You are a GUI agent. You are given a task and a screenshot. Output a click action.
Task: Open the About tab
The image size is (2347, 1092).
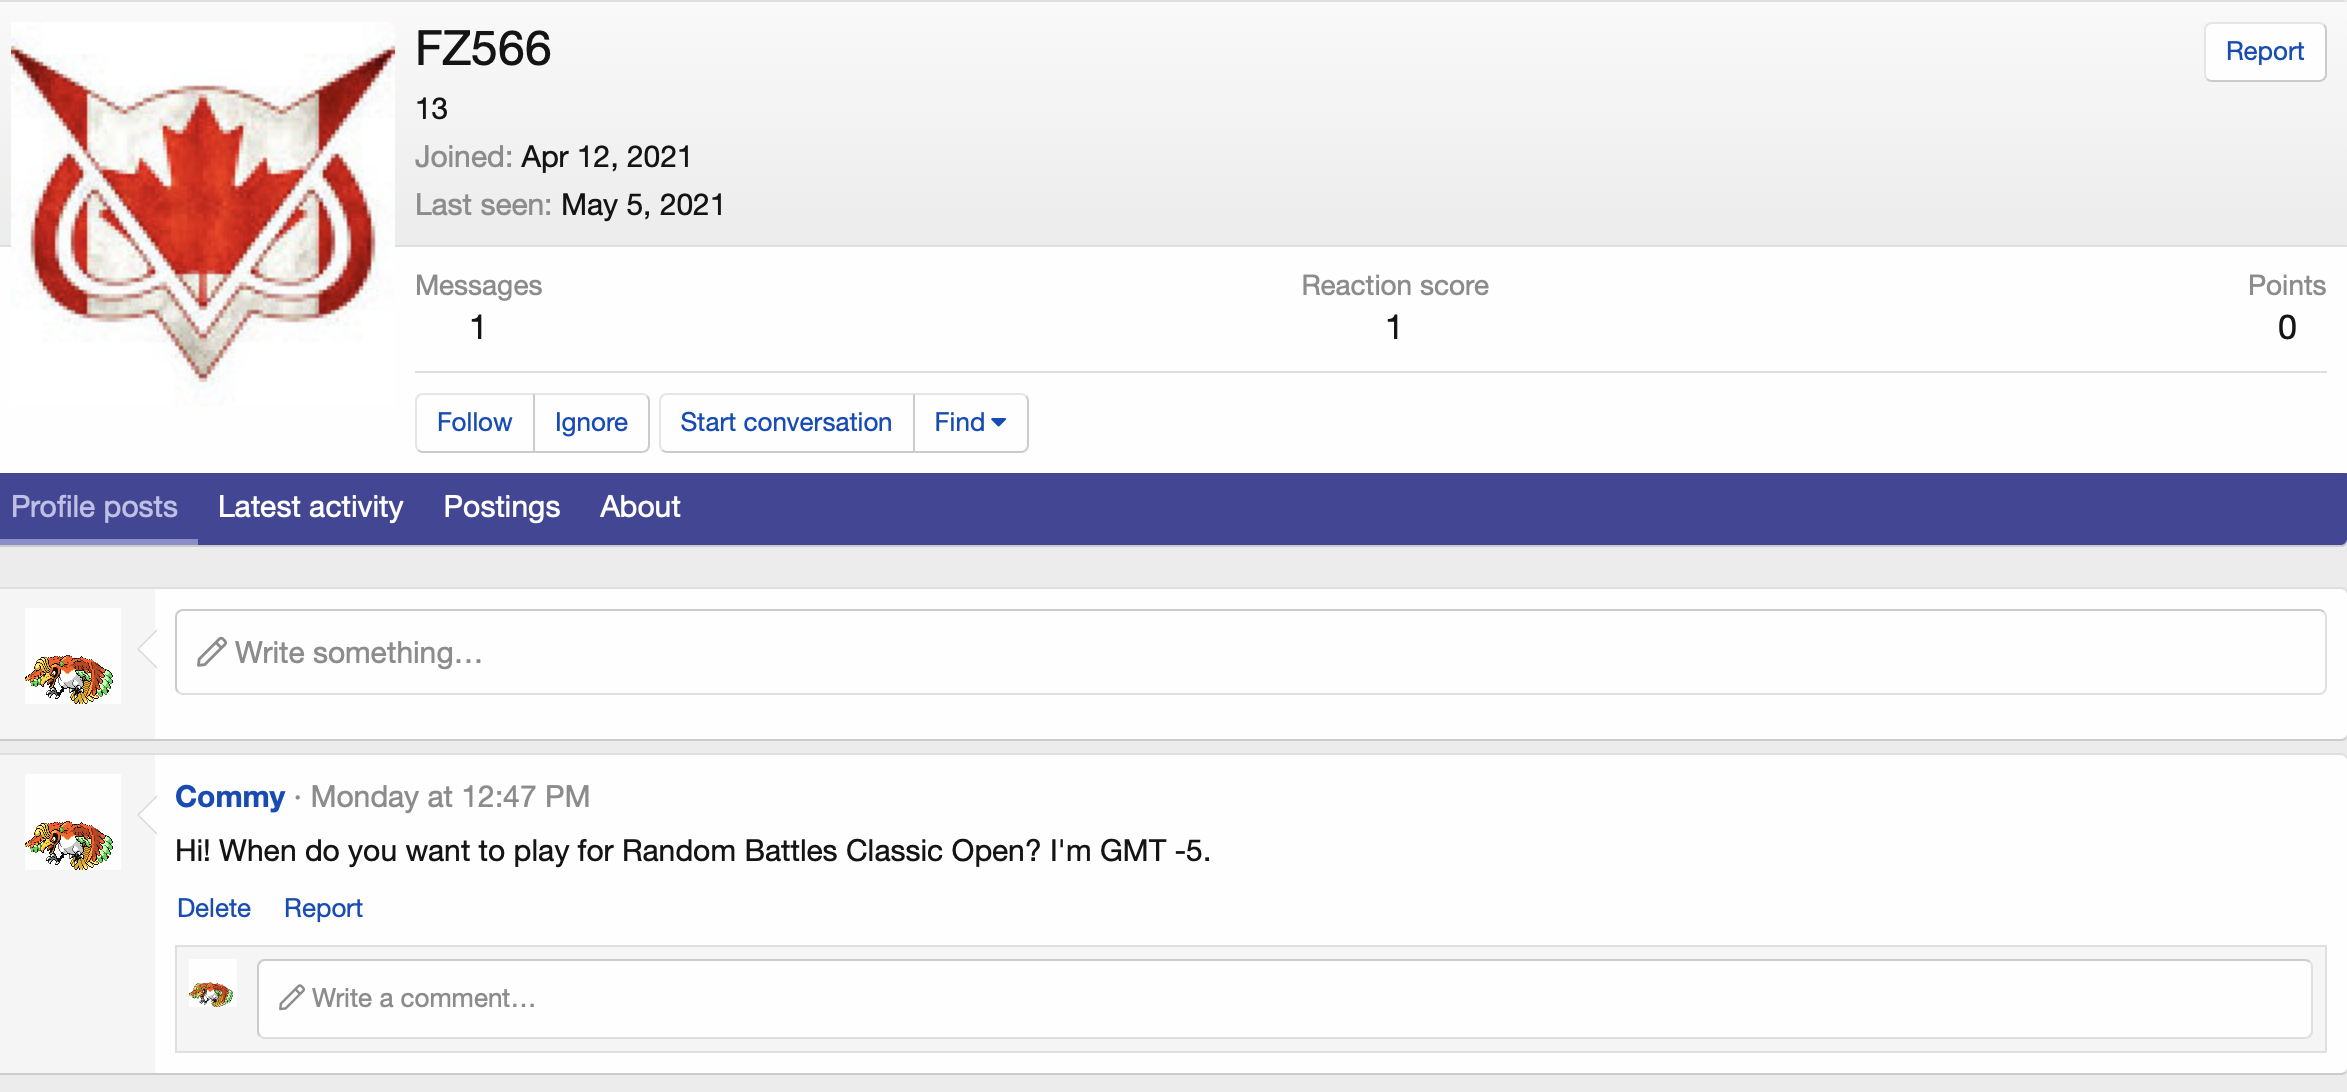click(x=640, y=507)
